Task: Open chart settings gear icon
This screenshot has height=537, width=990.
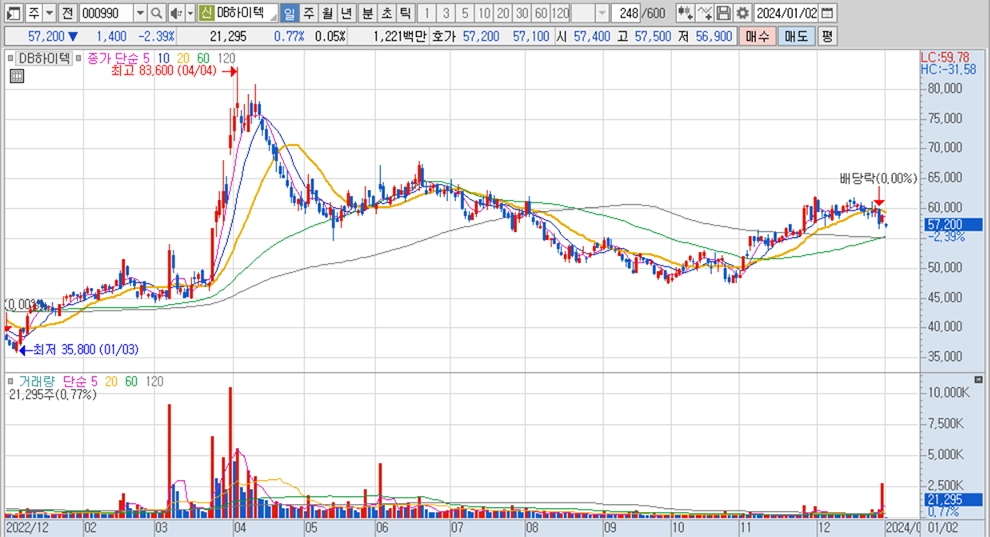Action: 743,13
